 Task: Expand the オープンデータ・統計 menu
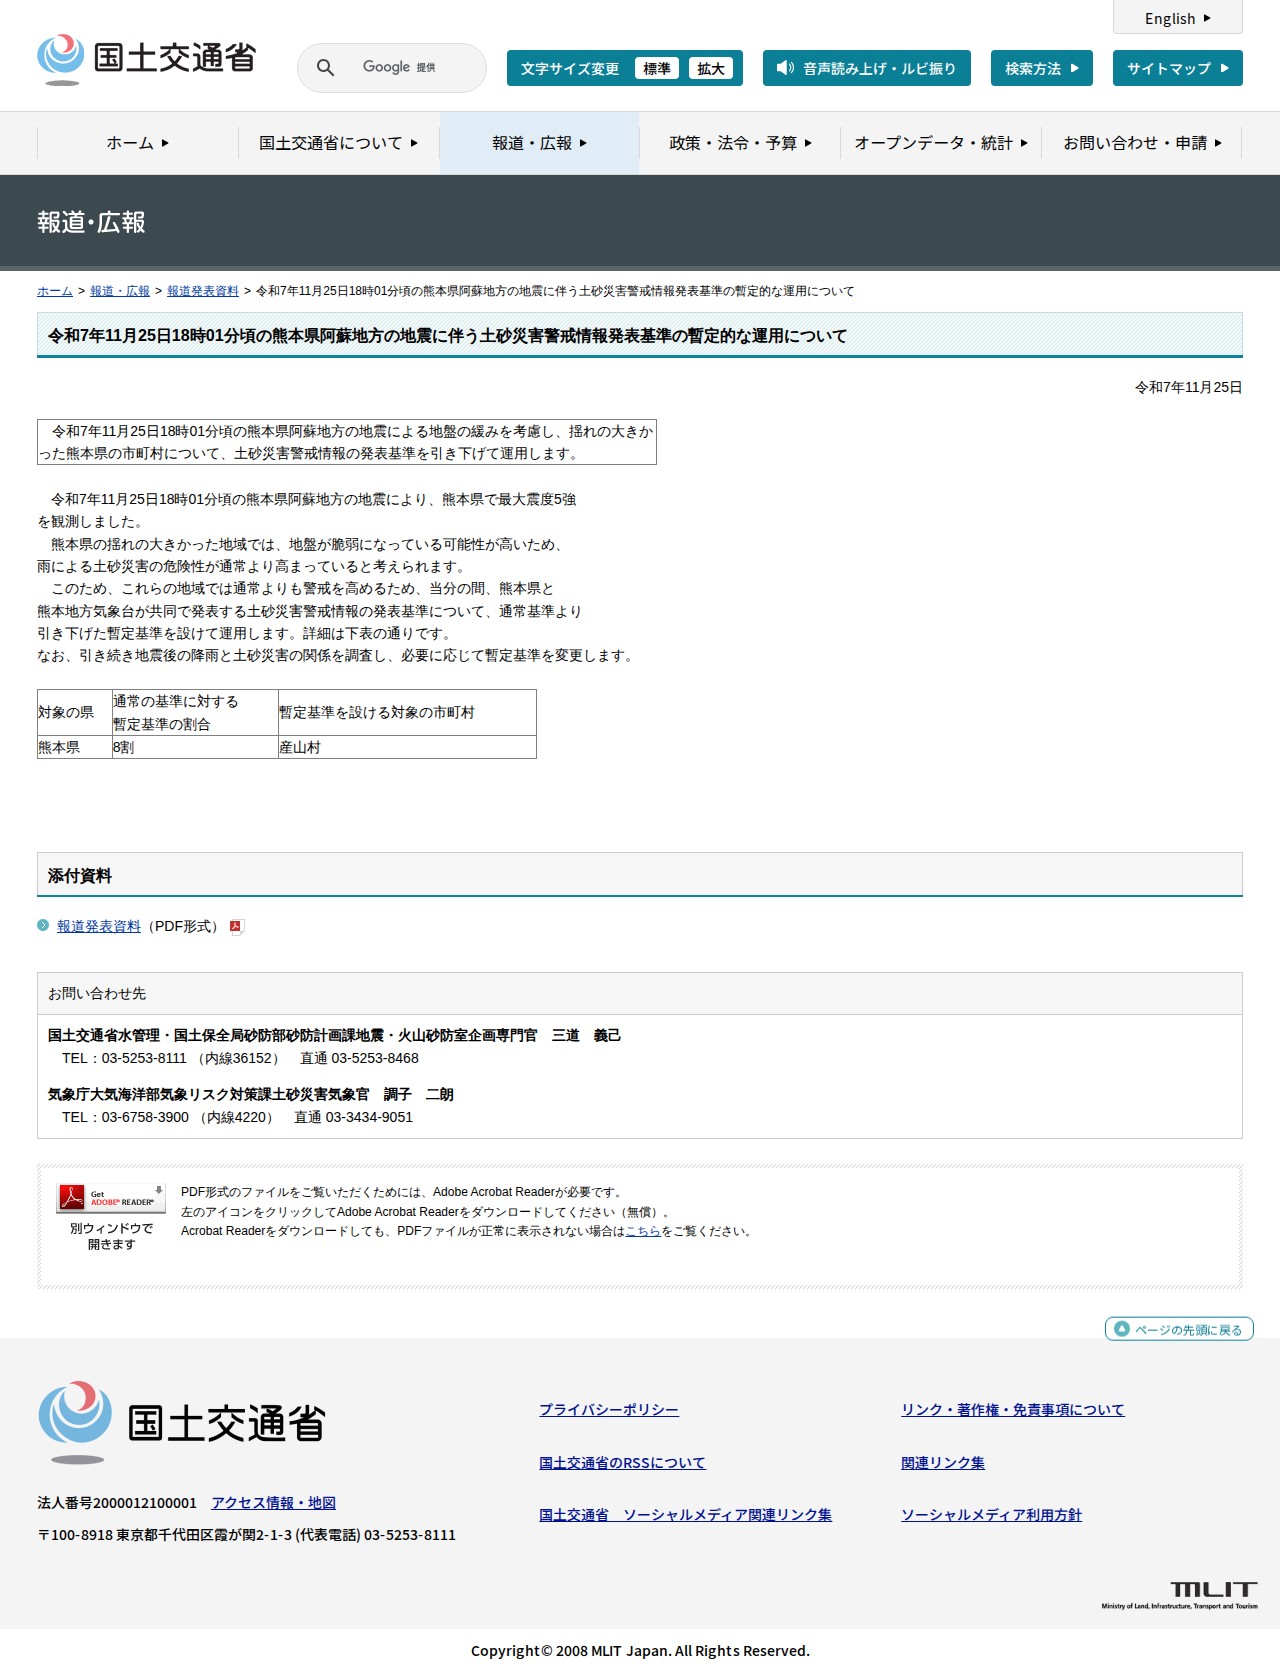click(x=941, y=143)
